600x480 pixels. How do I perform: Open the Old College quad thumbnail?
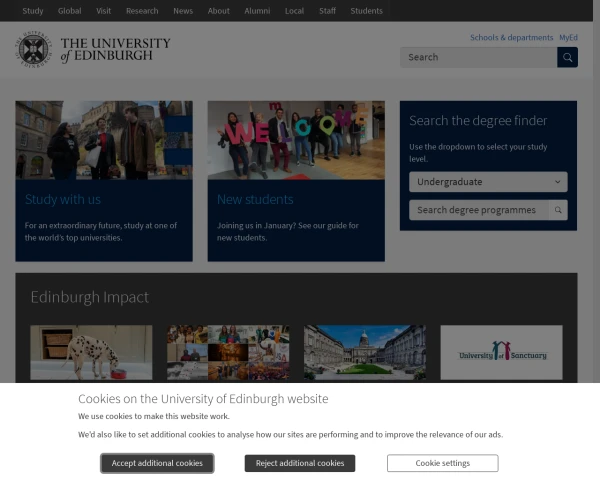(365, 353)
